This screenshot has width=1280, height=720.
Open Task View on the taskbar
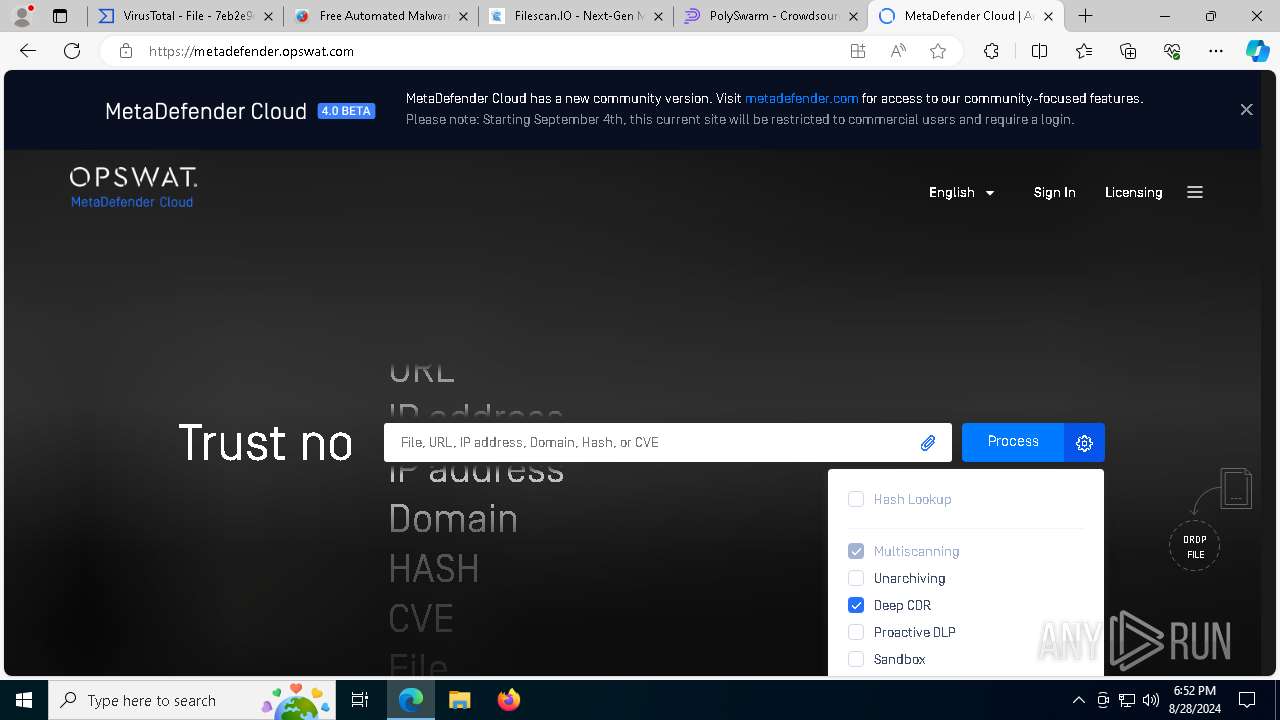pos(360,700)
